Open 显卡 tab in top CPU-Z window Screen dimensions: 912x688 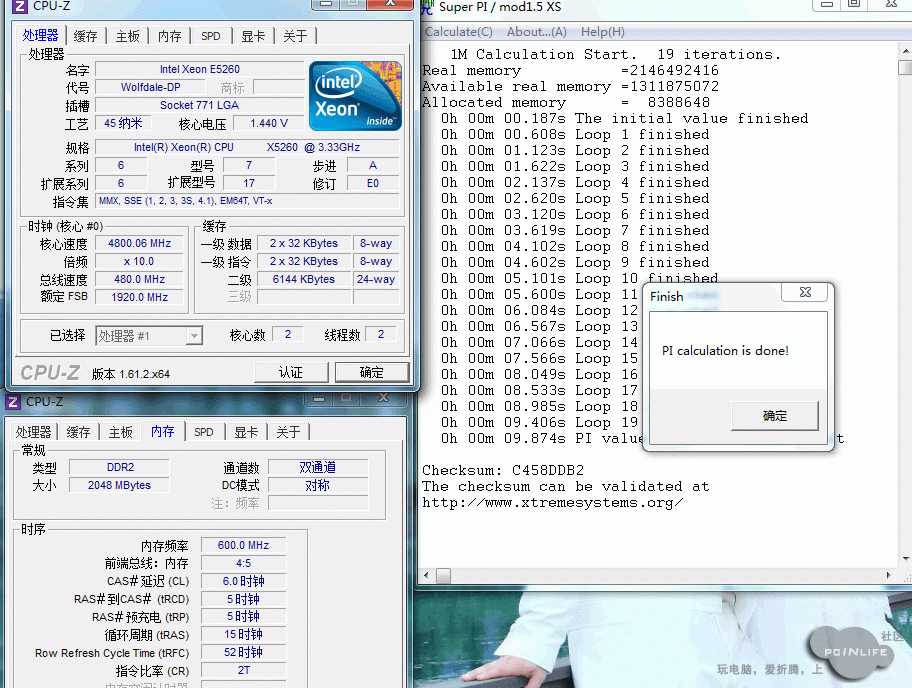point(253,36)
